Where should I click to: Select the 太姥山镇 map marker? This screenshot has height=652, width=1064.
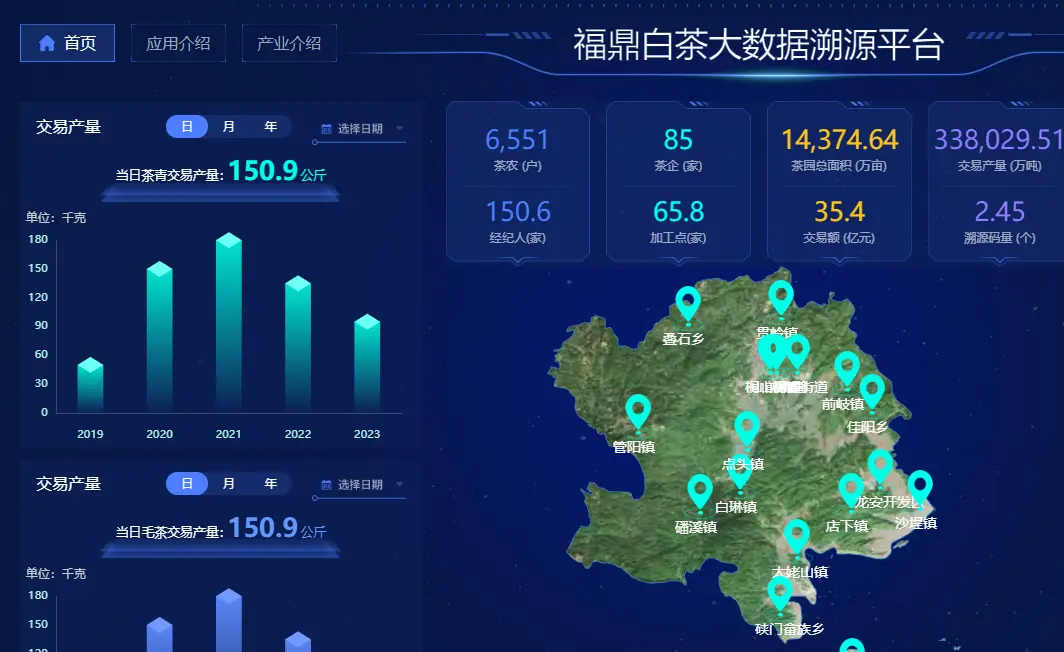(x=797, y=536)
